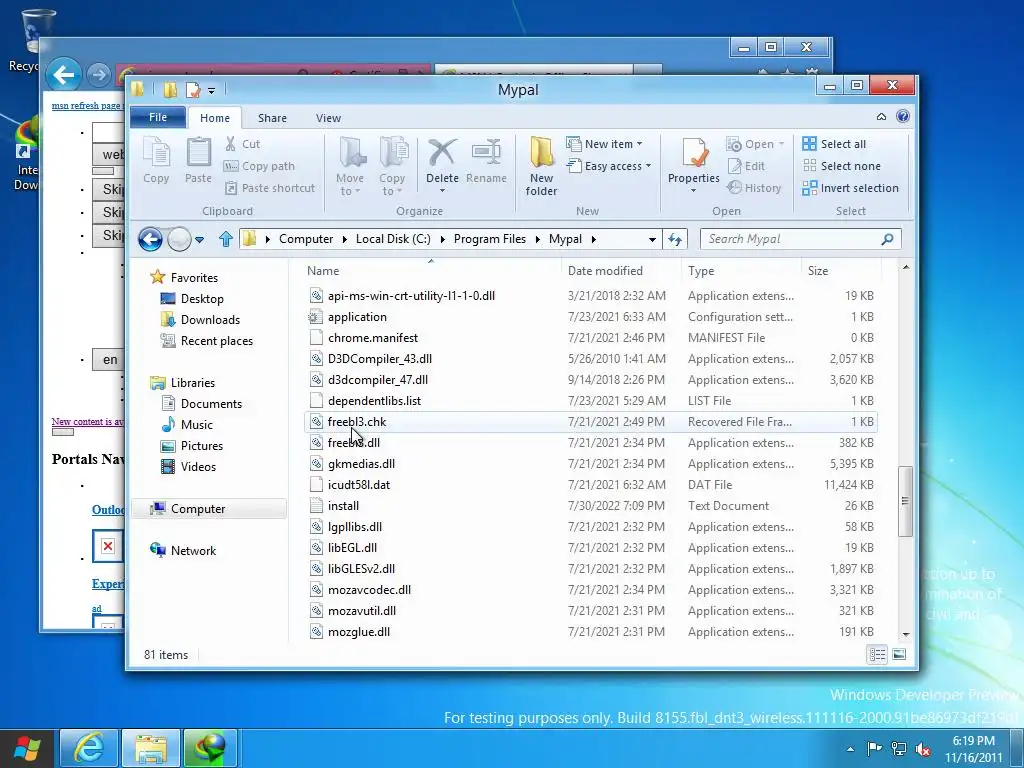
Task: Click the Start button
Action: [x=27, y=748]
